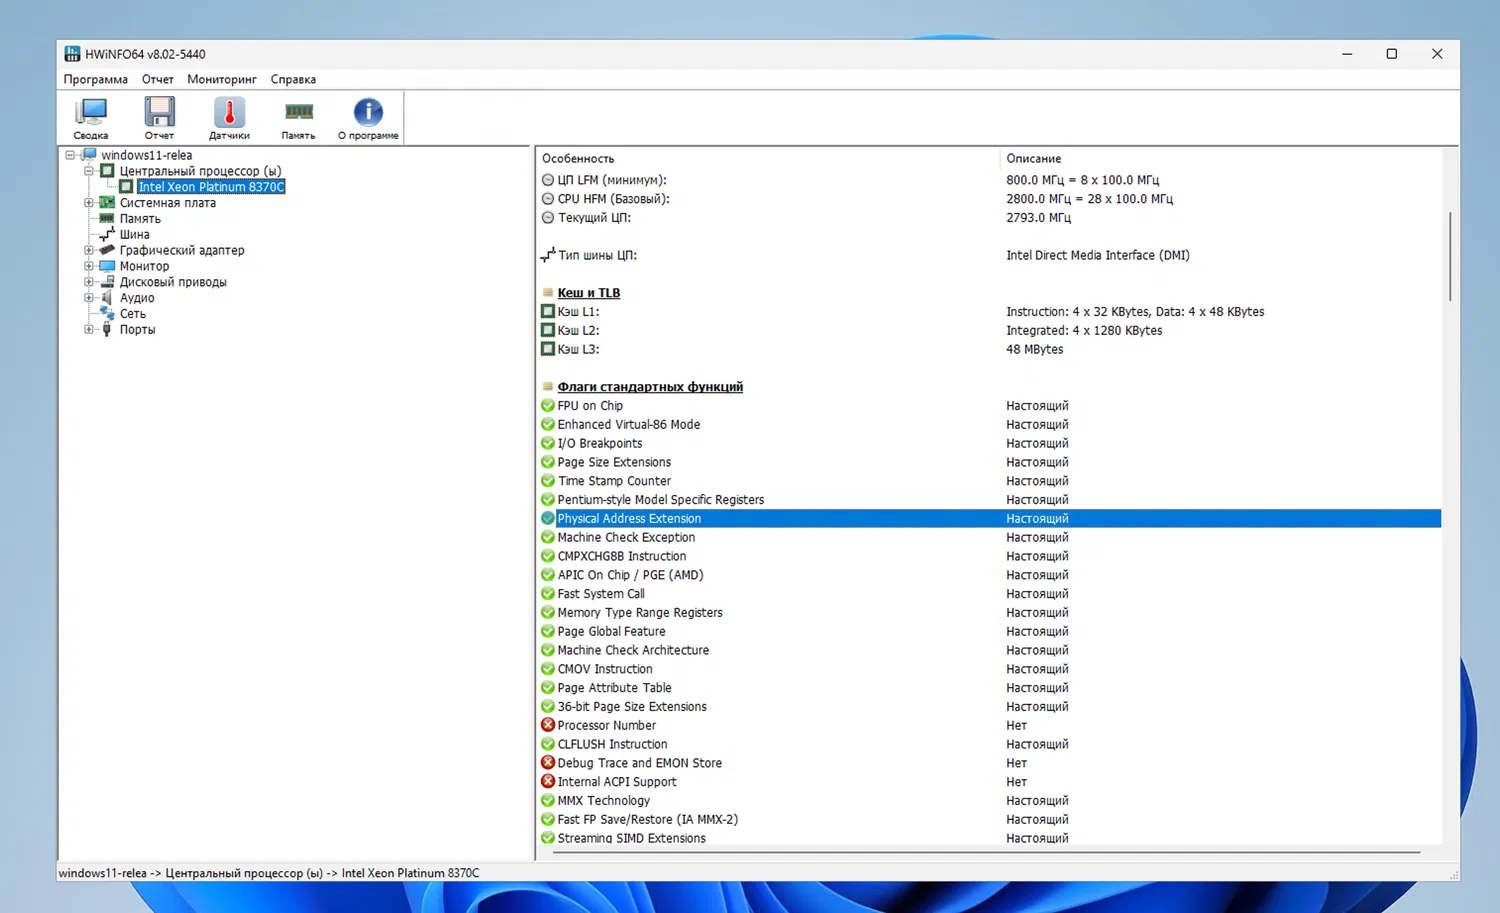
Task: Select the Time Stamp Counter row
Action: [990, 481]
